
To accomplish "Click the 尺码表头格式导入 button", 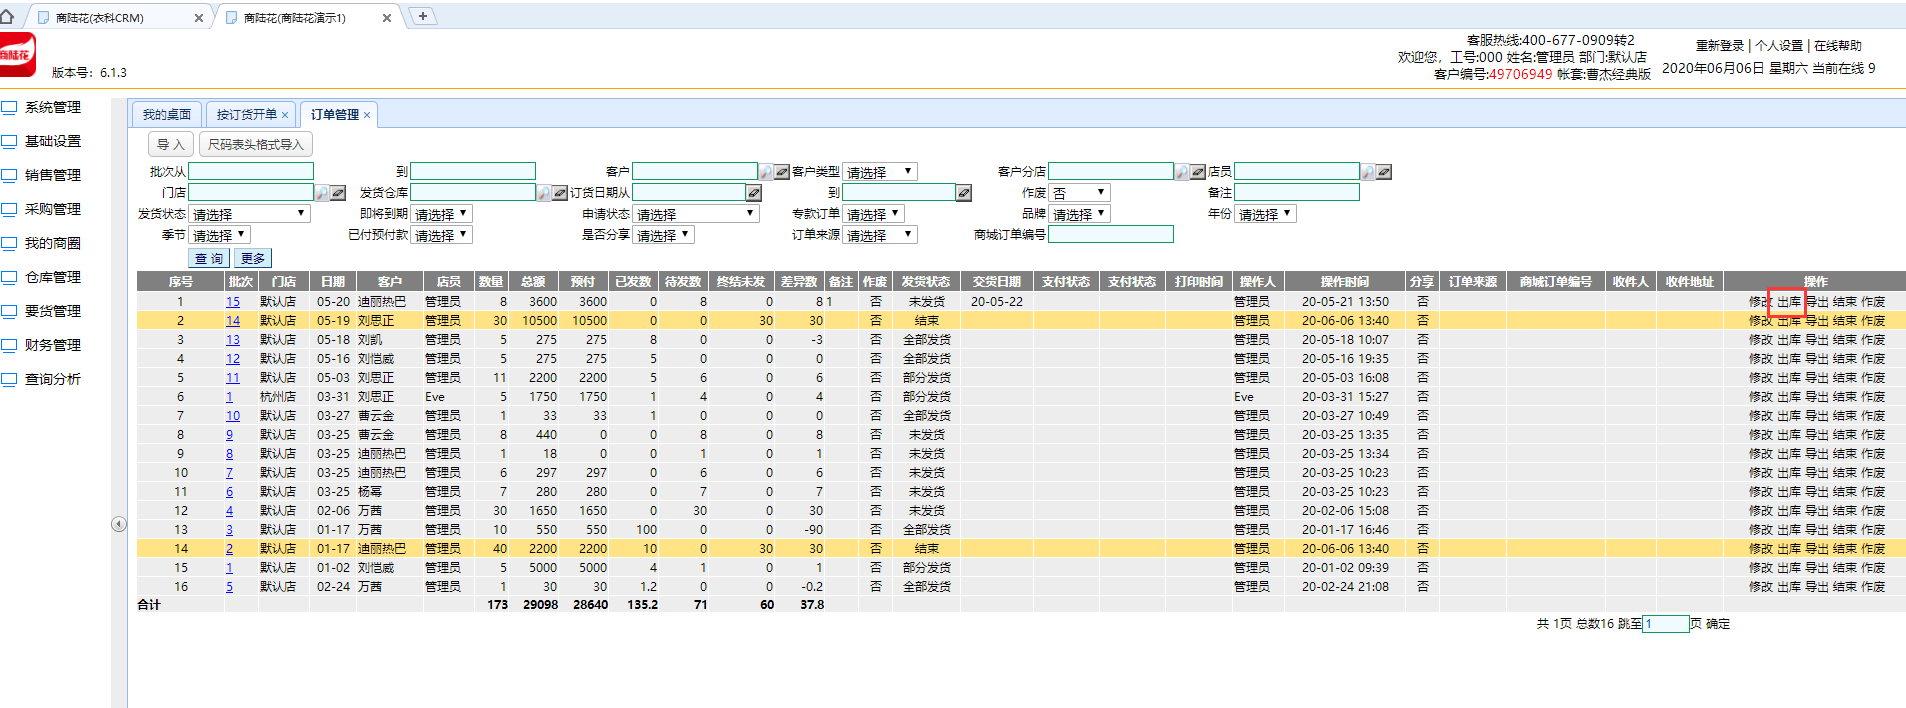I will [256, 144].
